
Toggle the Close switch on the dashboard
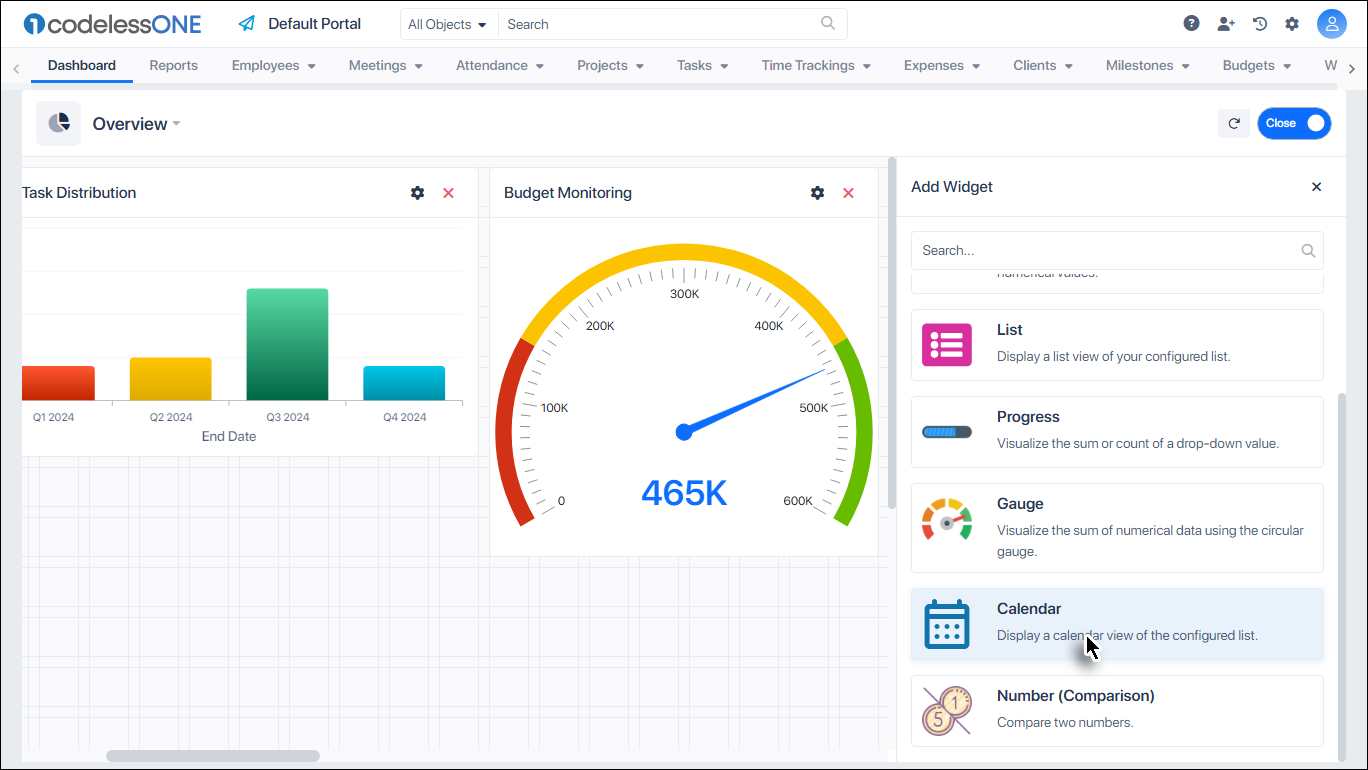click(1294, 123)
